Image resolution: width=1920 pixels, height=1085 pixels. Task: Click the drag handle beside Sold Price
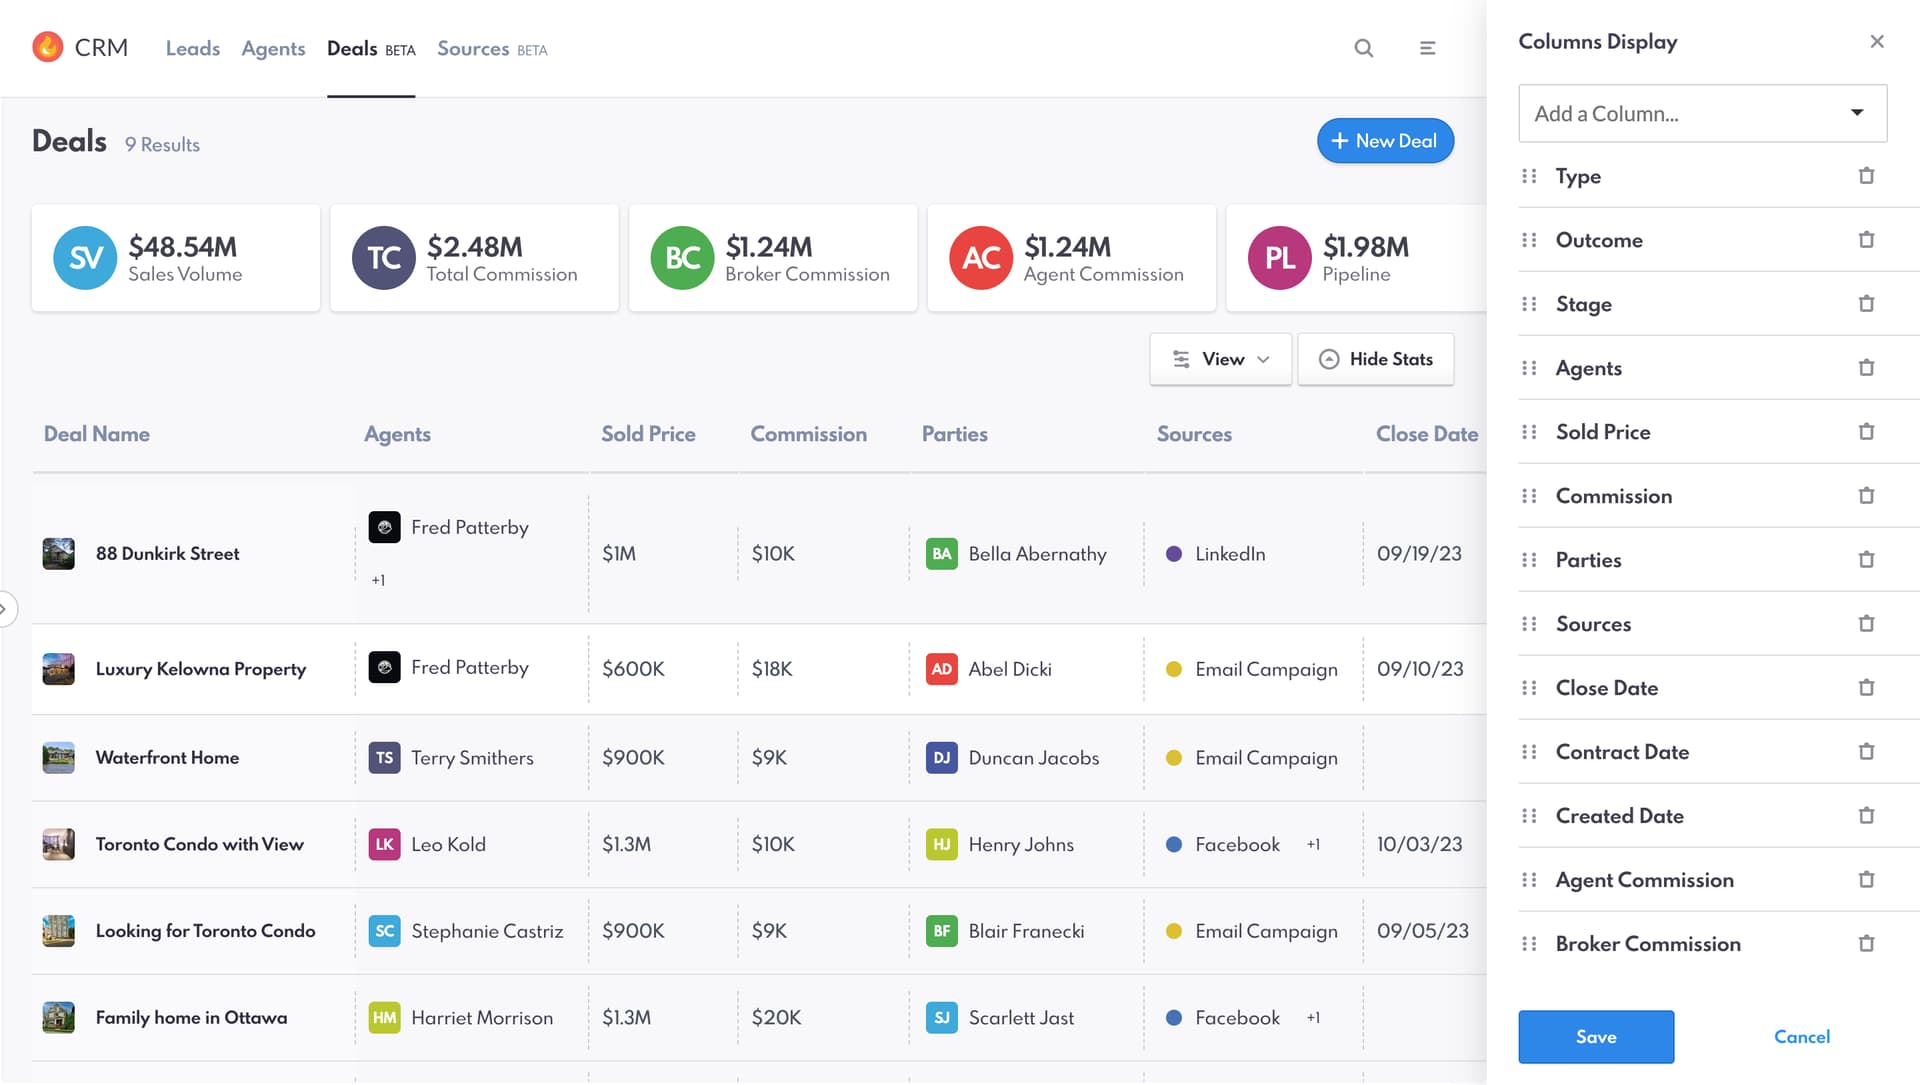[1529, 432]
